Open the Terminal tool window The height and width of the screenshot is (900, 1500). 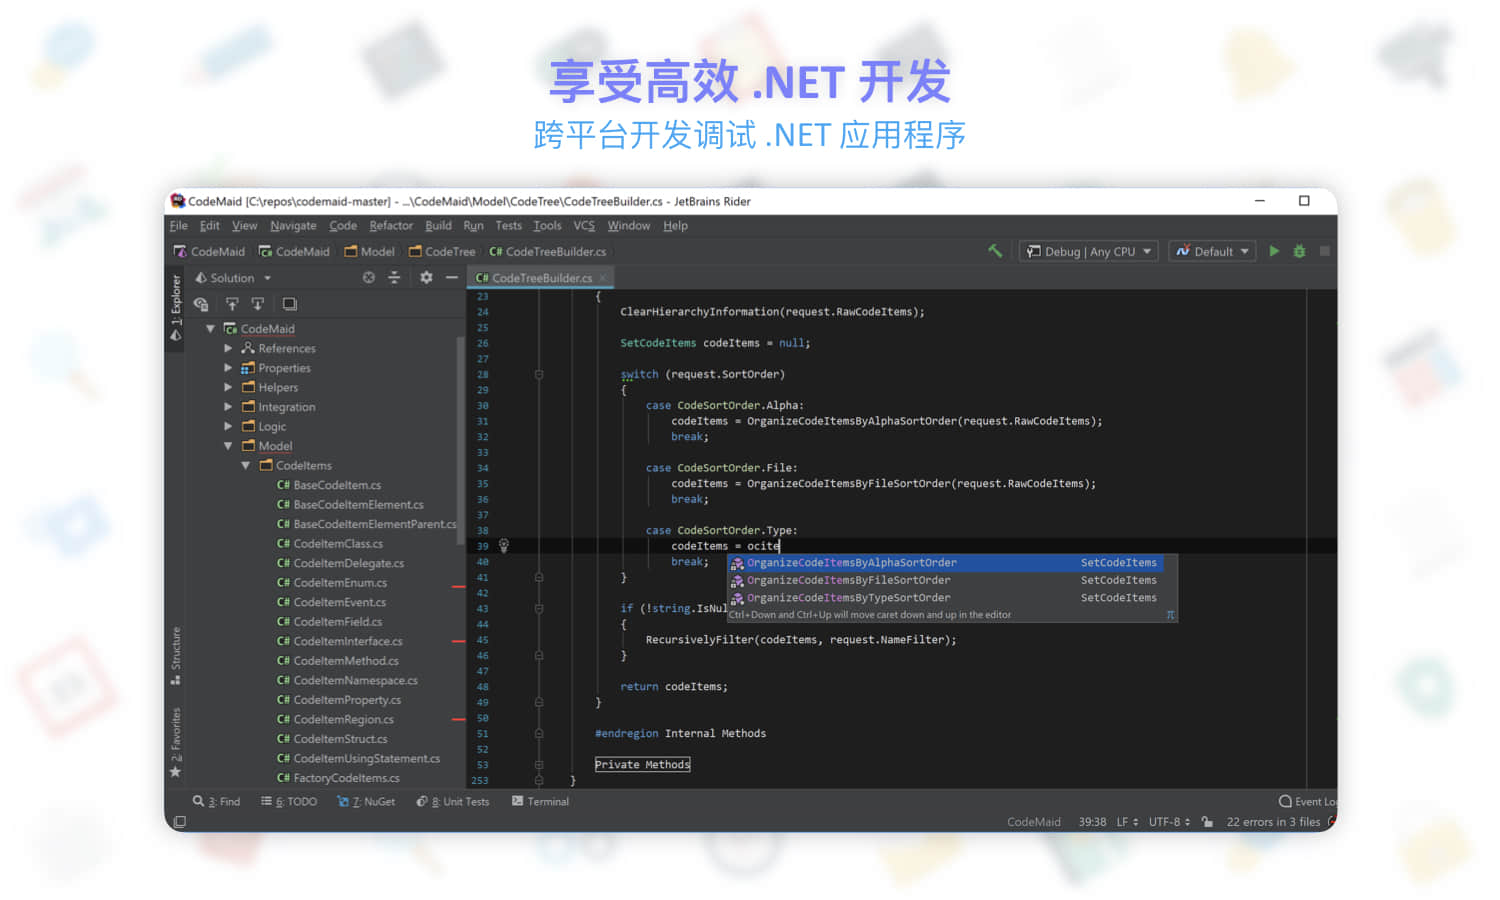pyautogui.click(x=541, y=802)
